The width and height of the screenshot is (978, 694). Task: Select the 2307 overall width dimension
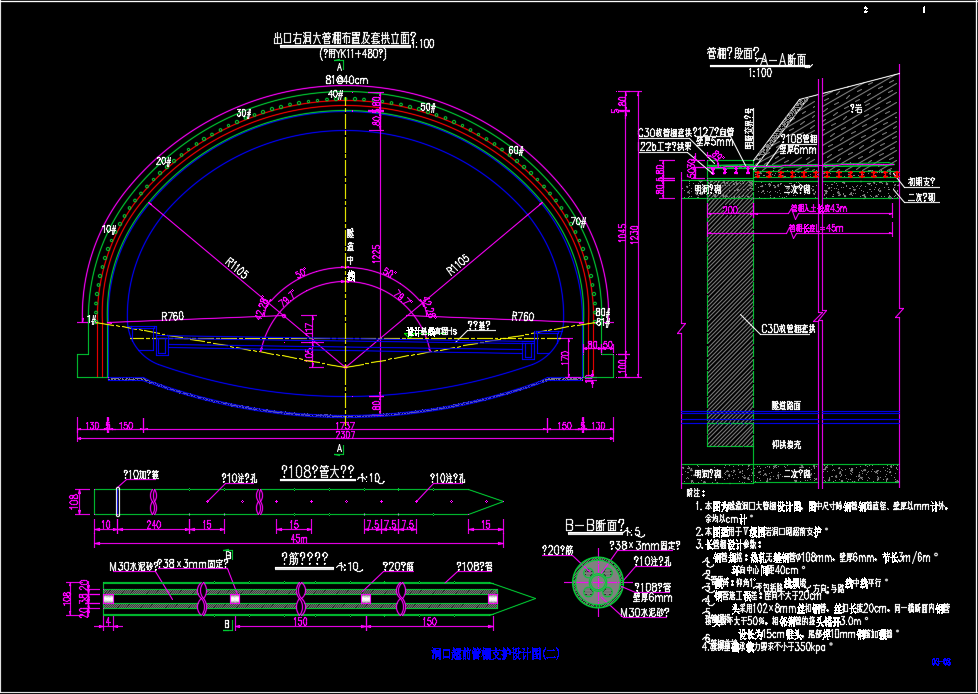click(346, 436)
